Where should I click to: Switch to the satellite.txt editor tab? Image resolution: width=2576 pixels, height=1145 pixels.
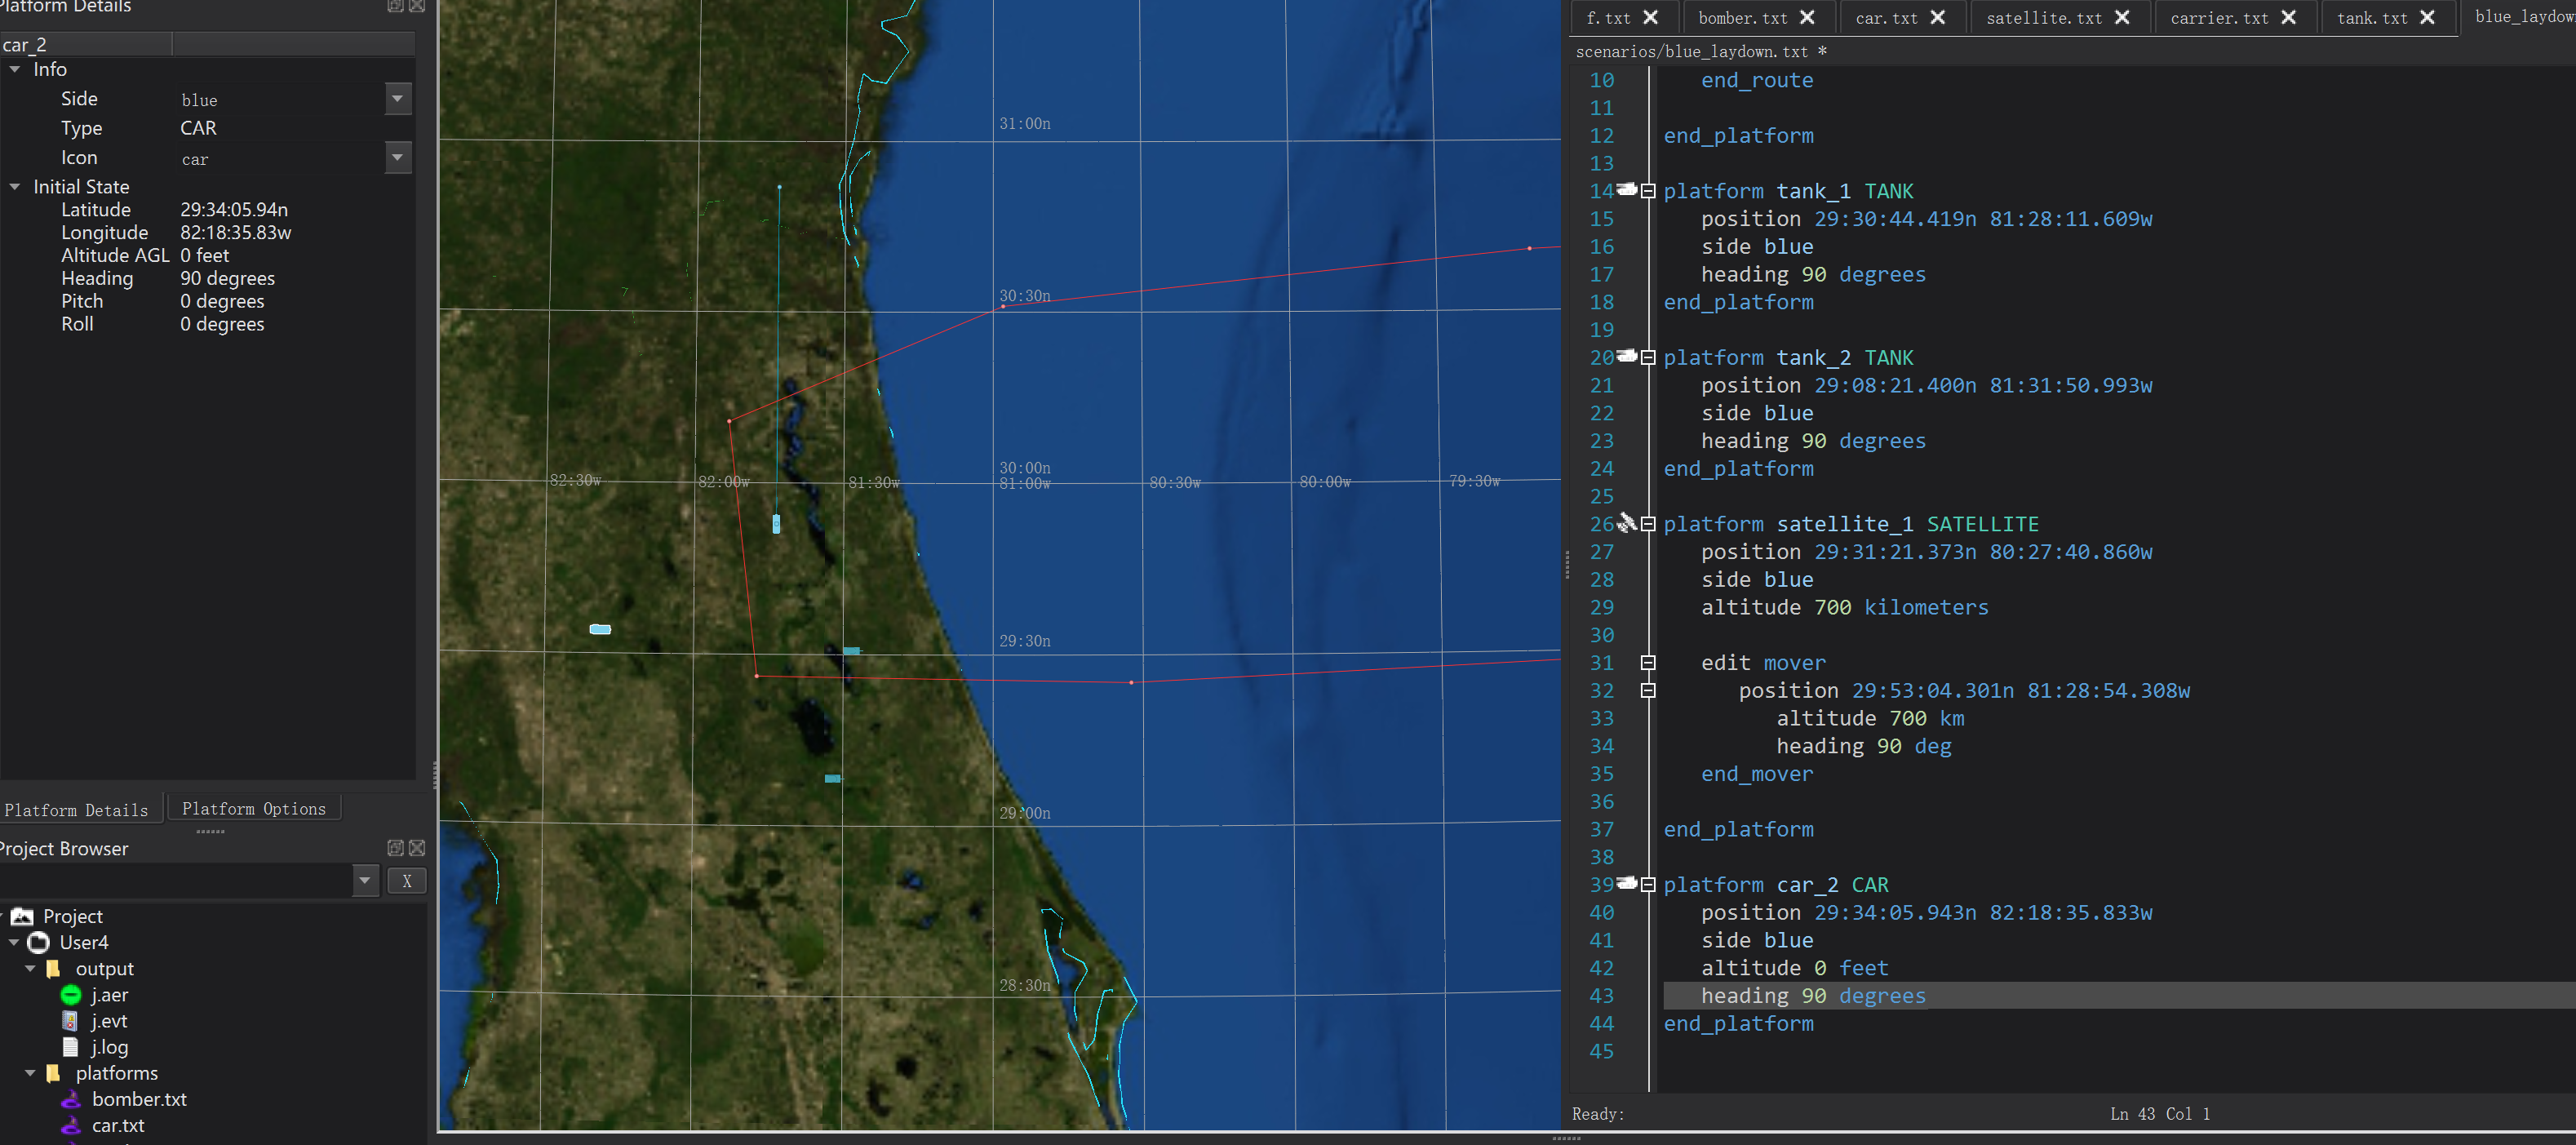(x=2043, y=18)
